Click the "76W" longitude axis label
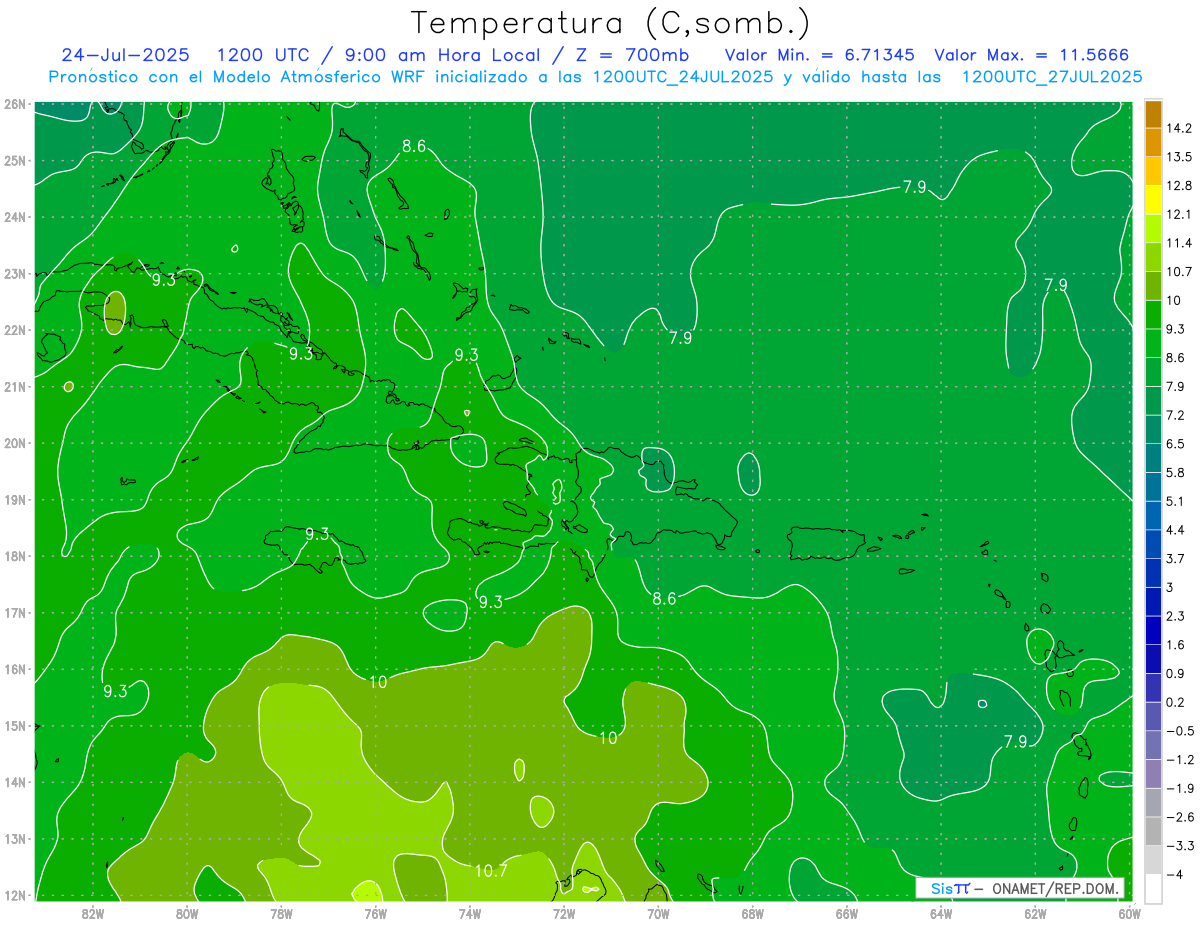Viewport: 1200px width, 927px height. 375,913
